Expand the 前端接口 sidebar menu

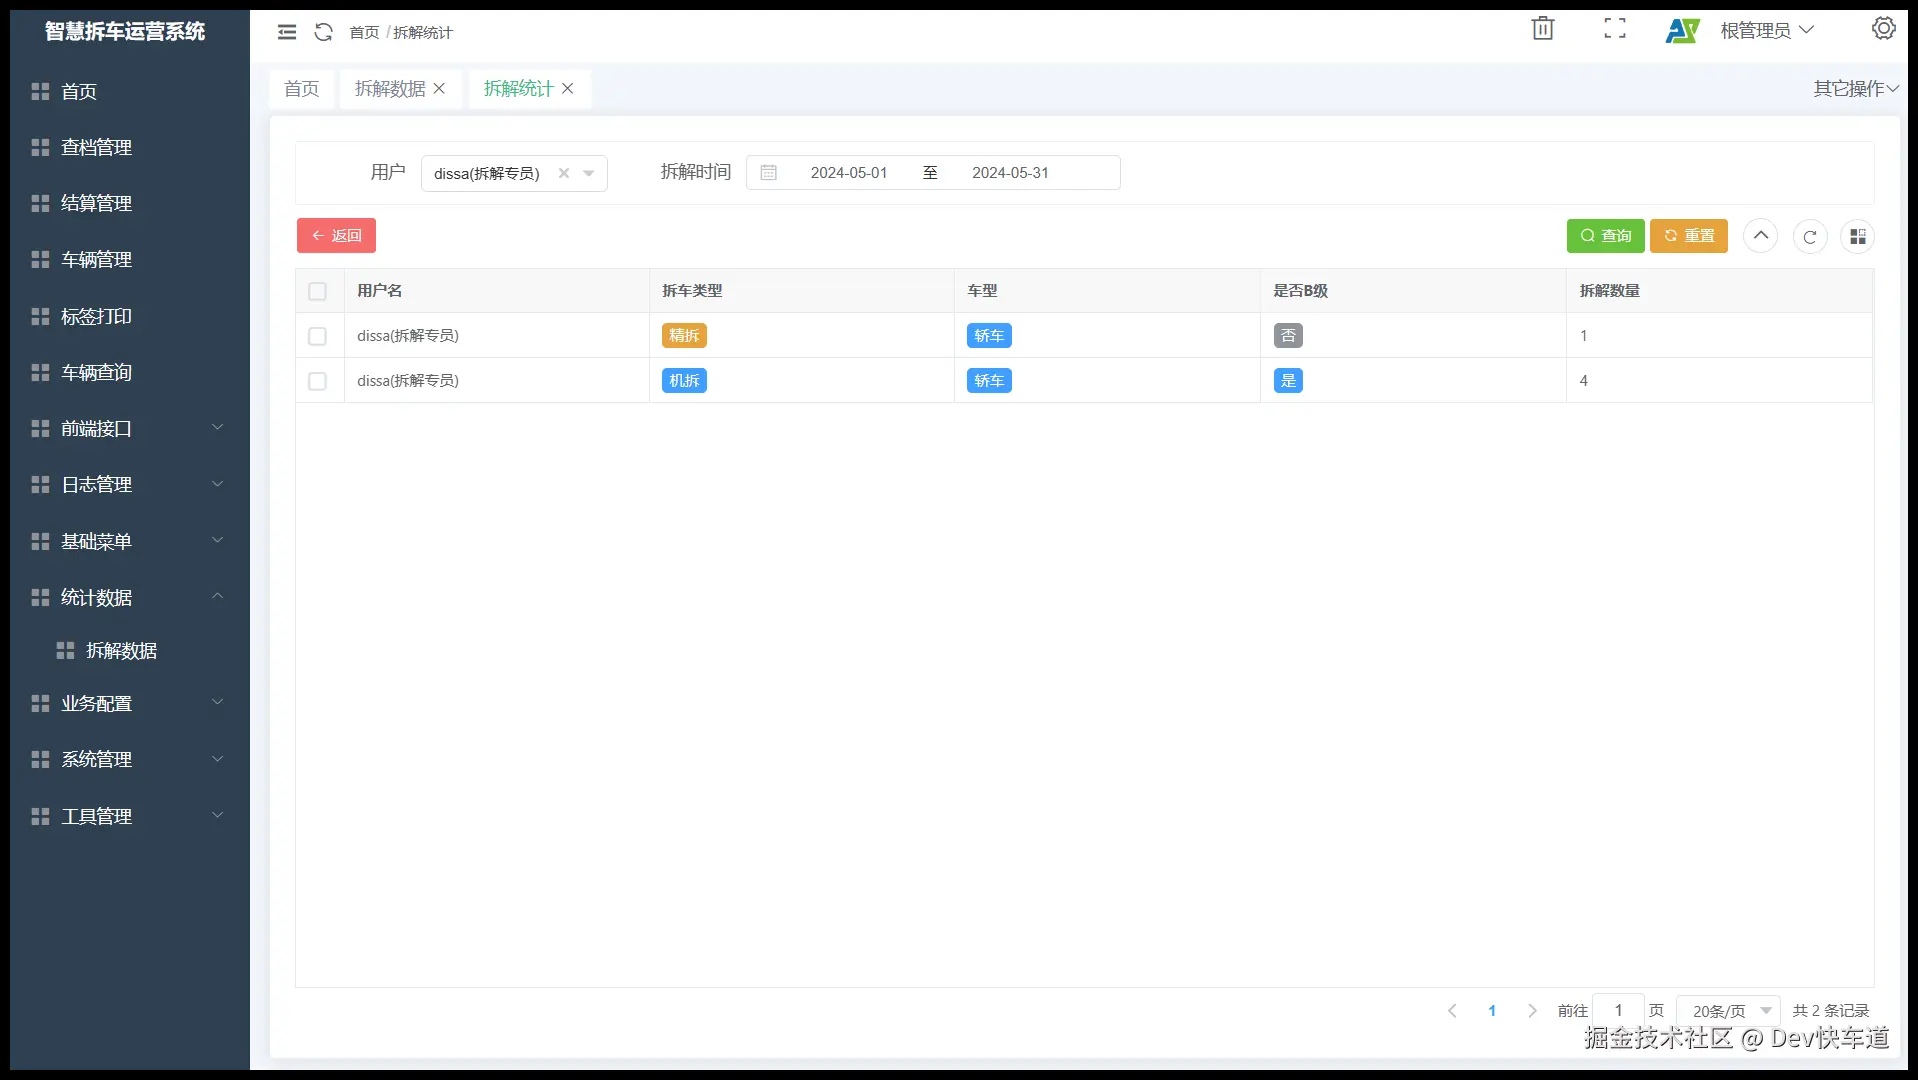[130, 428]
